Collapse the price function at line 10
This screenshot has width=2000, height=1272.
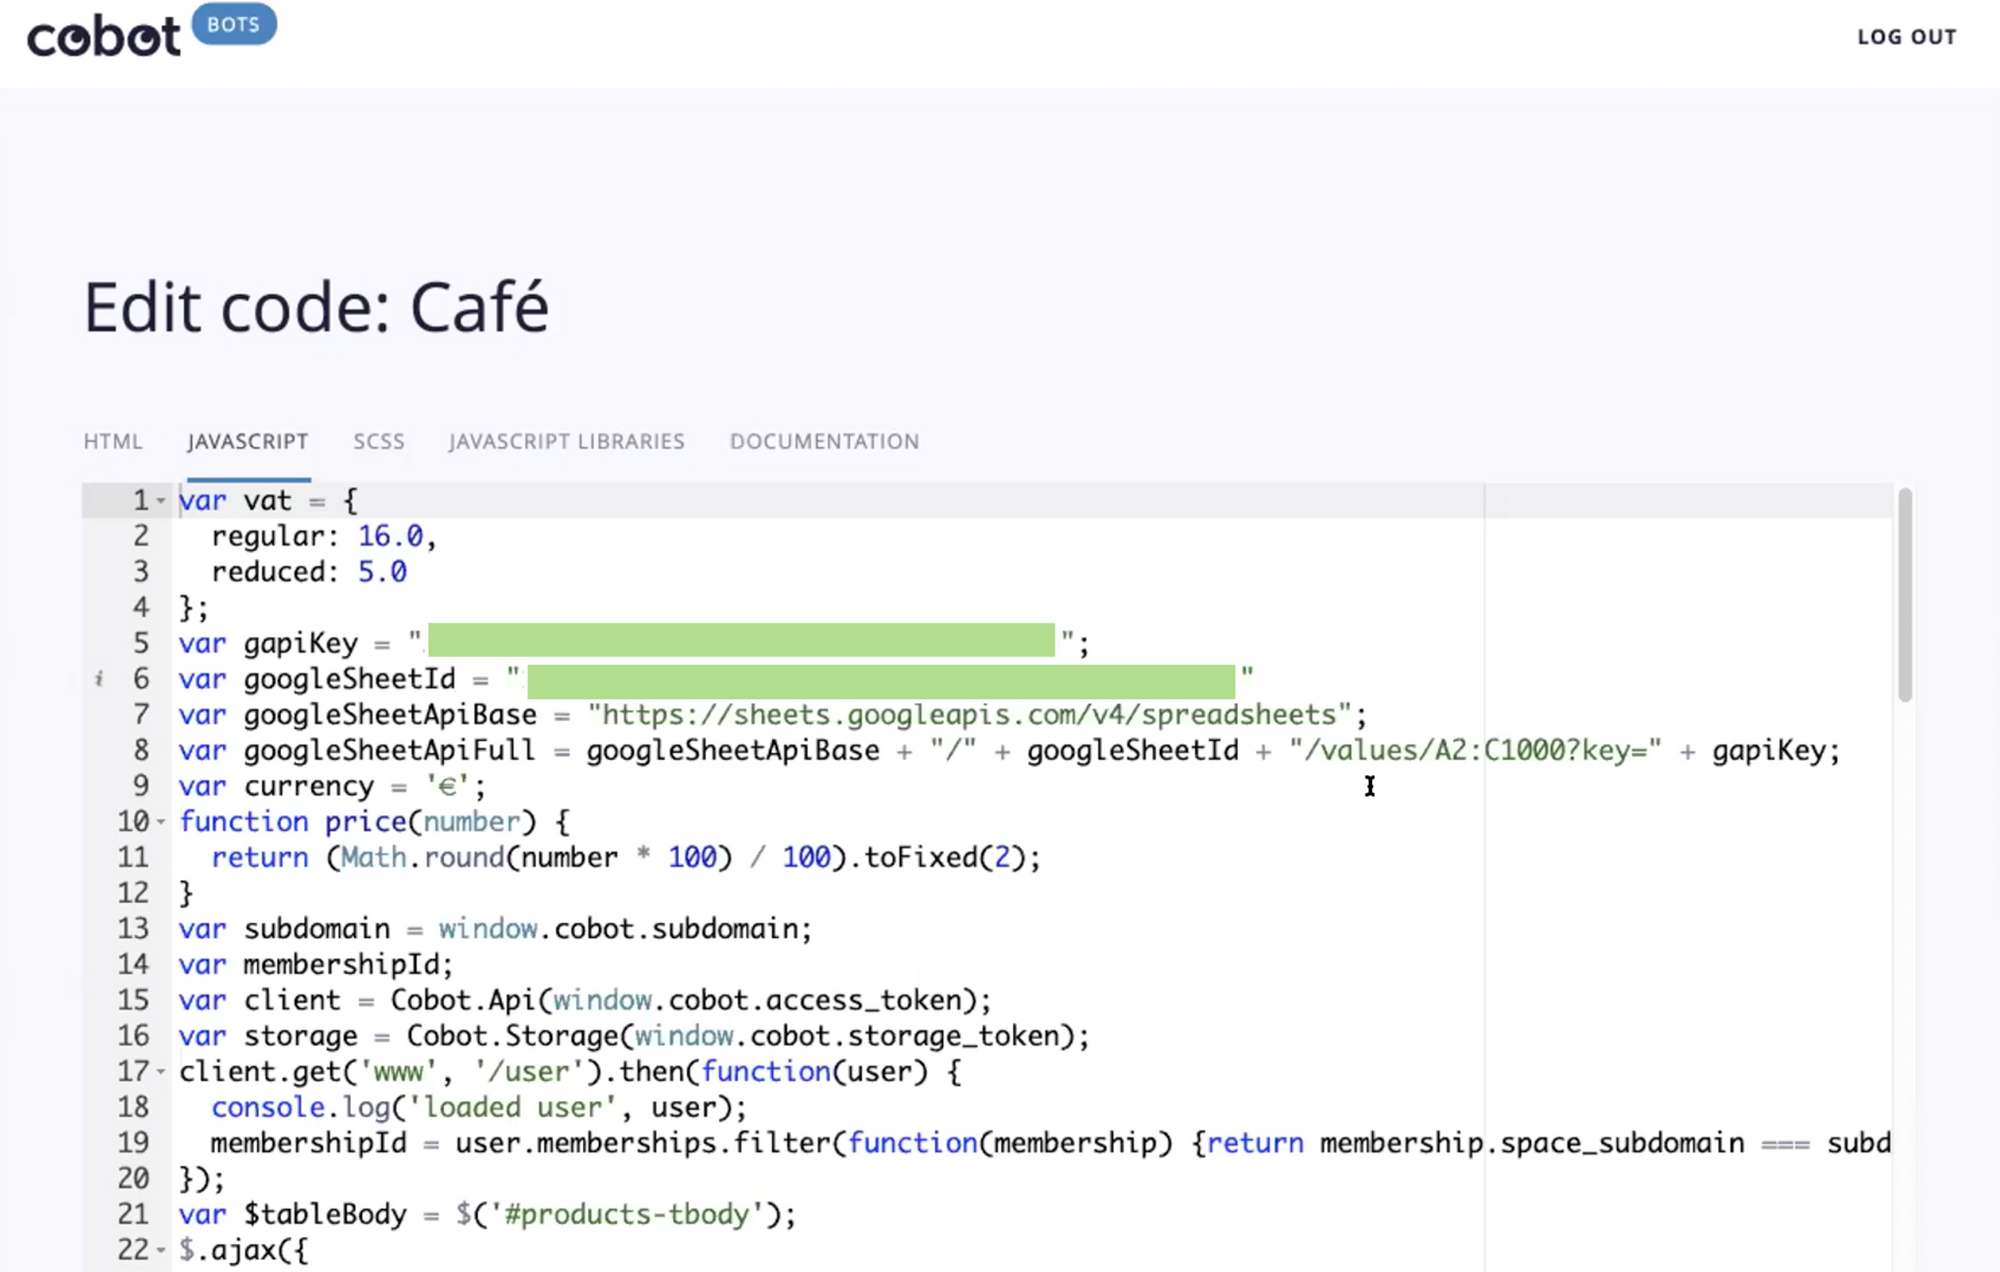click(160, 822)
